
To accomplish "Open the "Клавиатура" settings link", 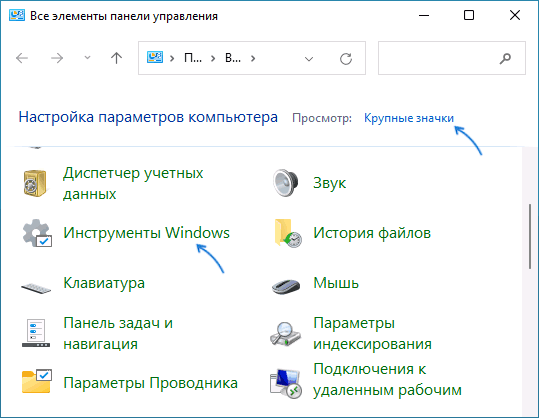I will pyautogui.click(x=104, y=283).
